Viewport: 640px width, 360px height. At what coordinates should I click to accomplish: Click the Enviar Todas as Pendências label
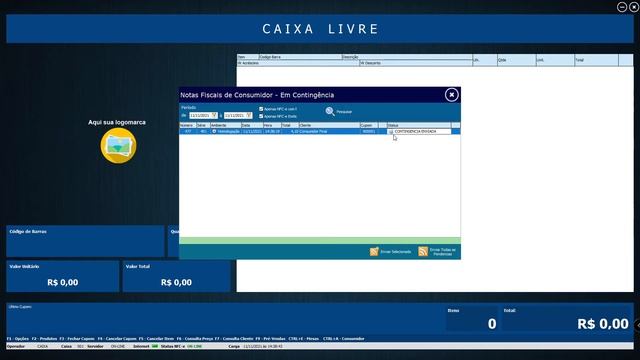(443, 252)
